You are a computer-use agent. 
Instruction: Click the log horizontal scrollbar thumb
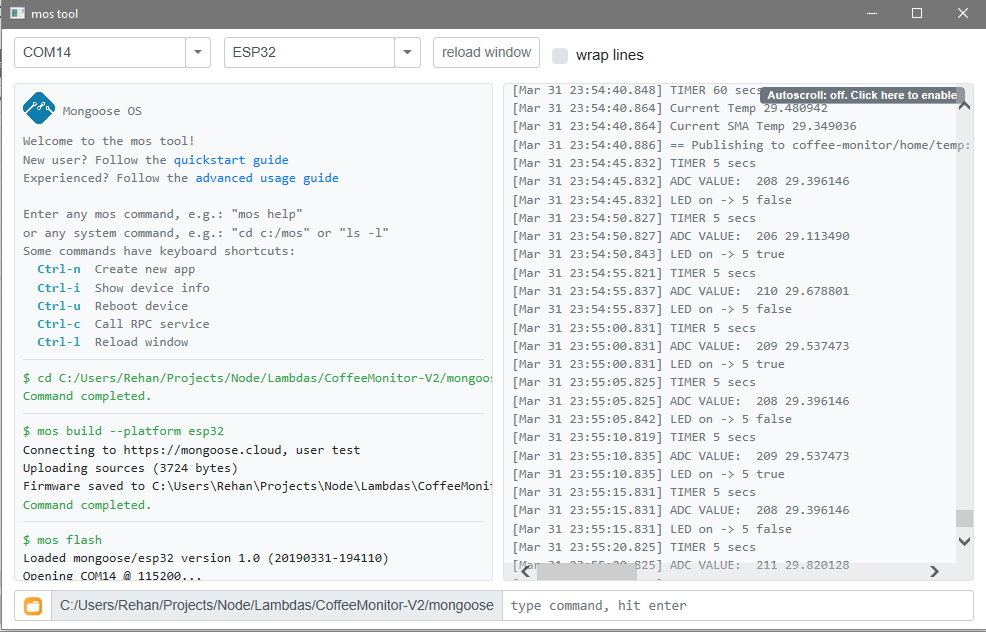pos(587,571)
